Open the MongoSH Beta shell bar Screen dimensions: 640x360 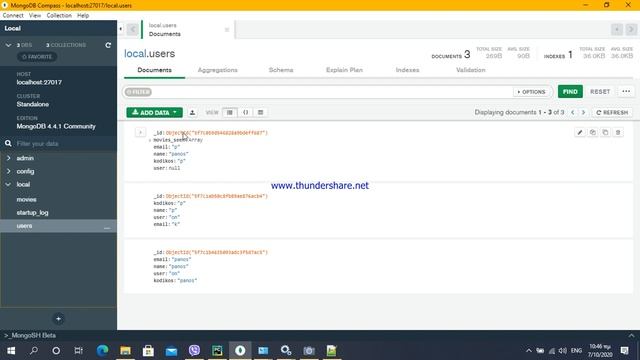(x=320, y=336)
